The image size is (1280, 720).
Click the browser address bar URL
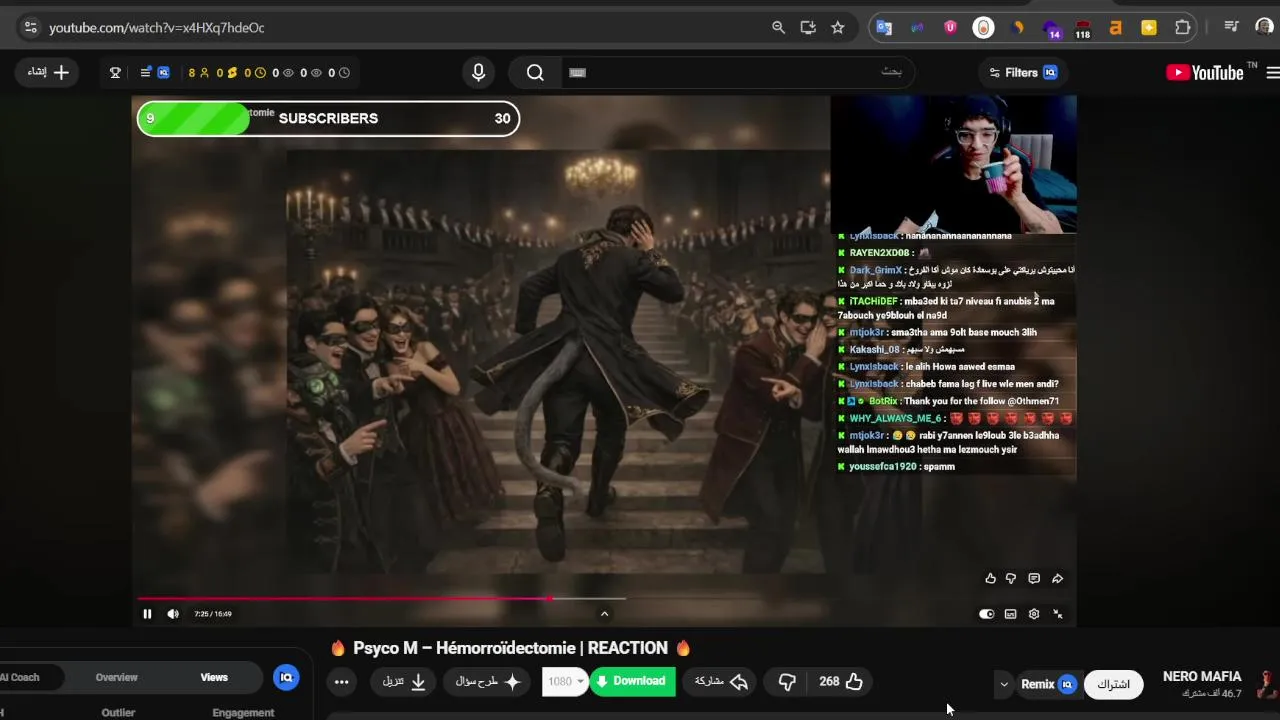pyautogui.click(x=157, y=28)
